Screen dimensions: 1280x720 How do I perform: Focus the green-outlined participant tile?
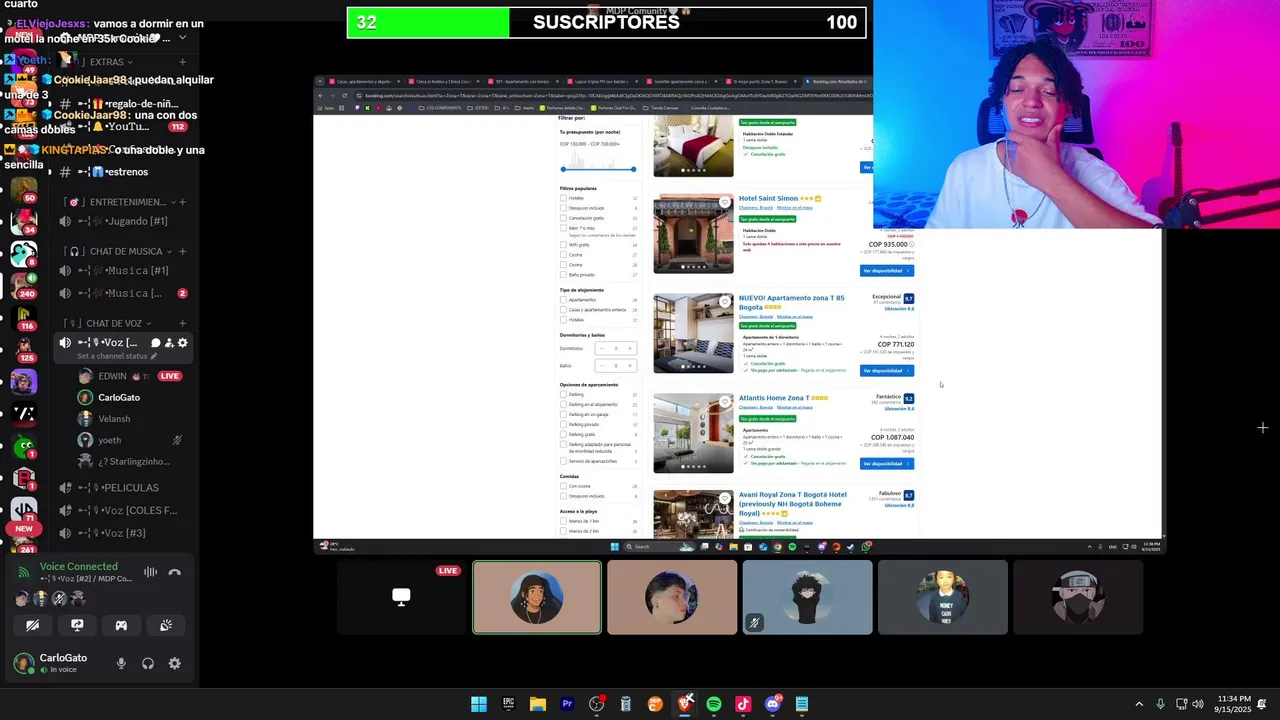537,597
